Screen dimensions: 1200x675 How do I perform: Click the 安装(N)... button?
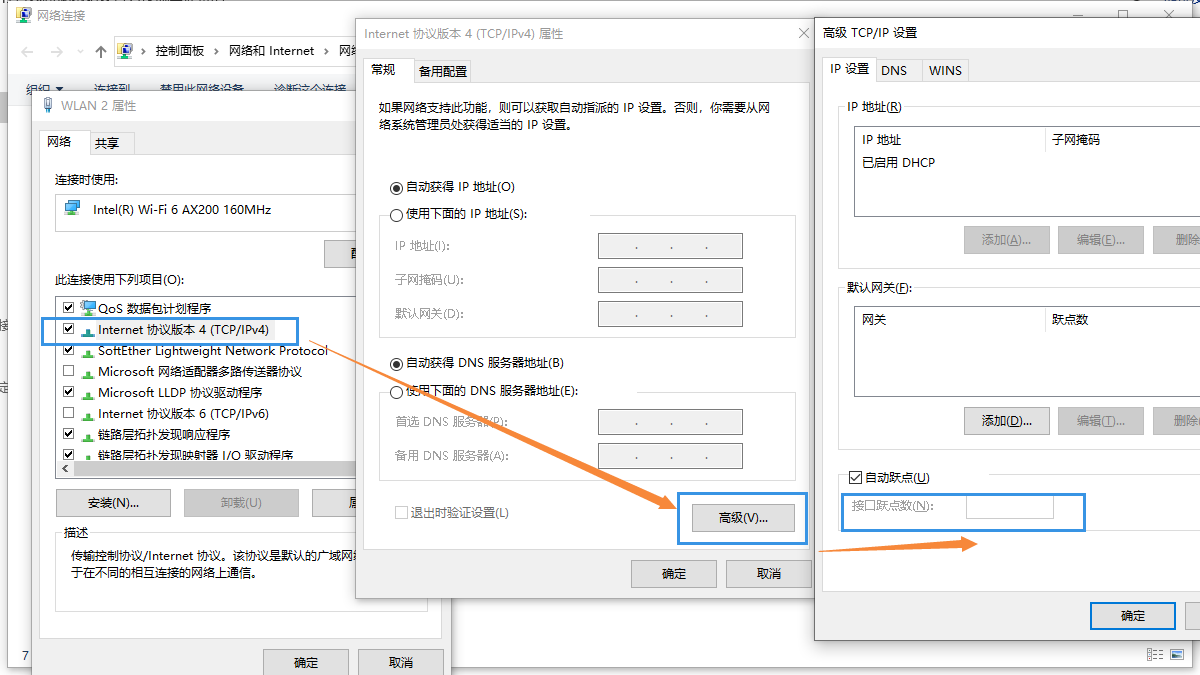113,503
